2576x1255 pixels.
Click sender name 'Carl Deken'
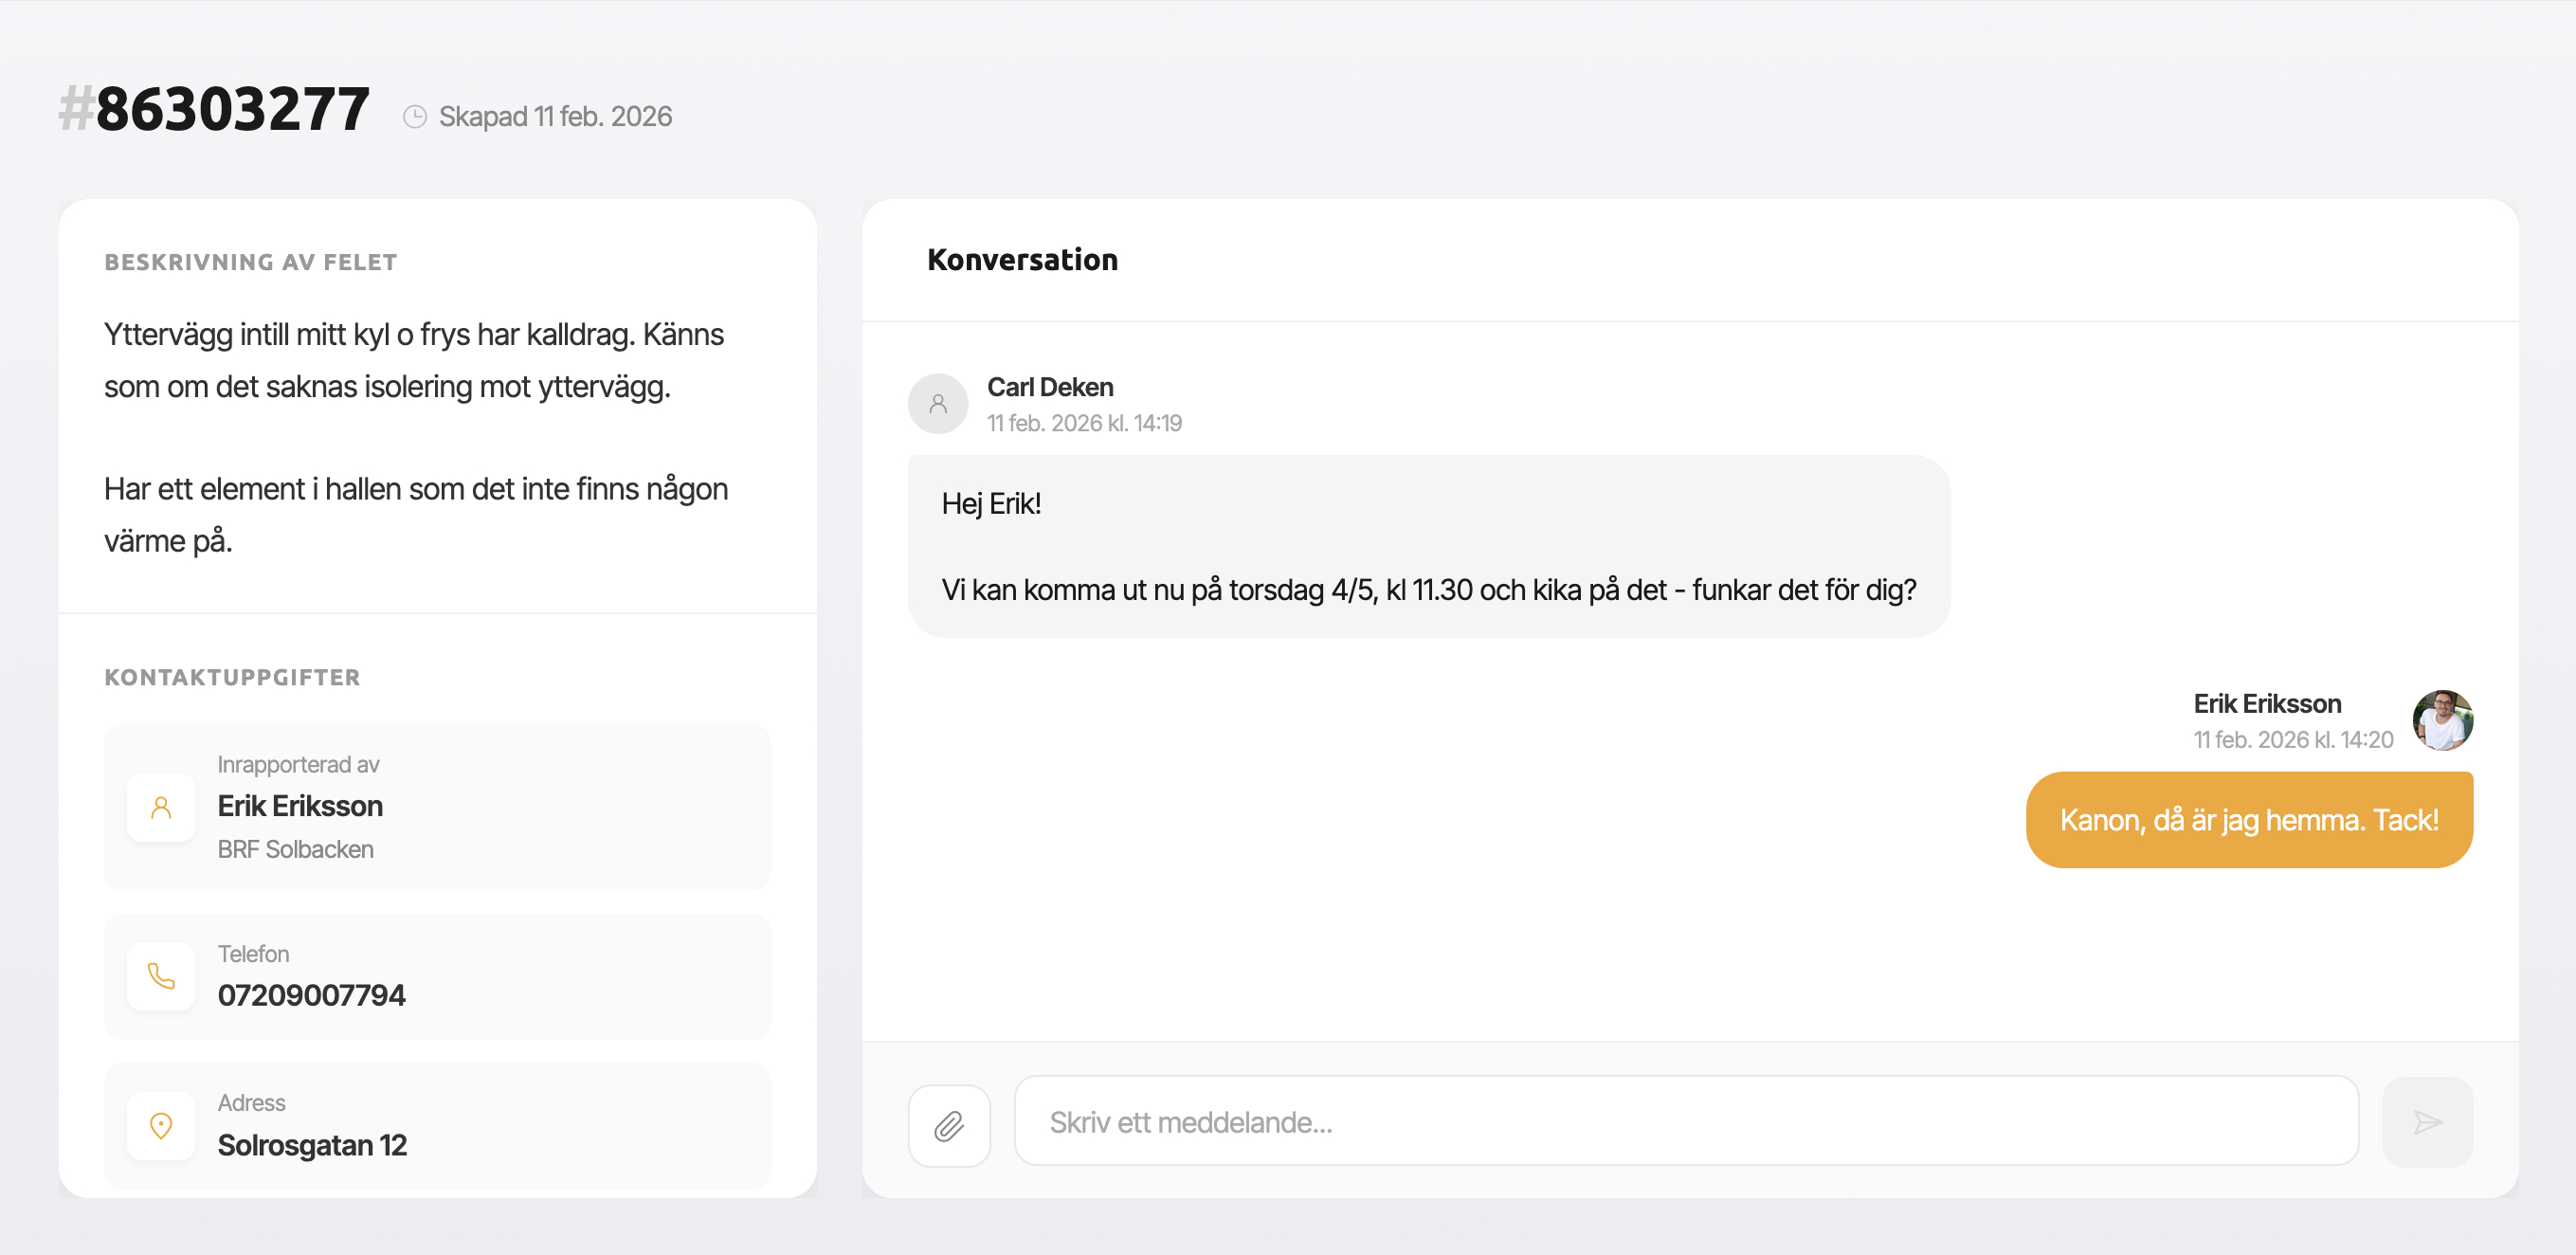[1050, 387]
